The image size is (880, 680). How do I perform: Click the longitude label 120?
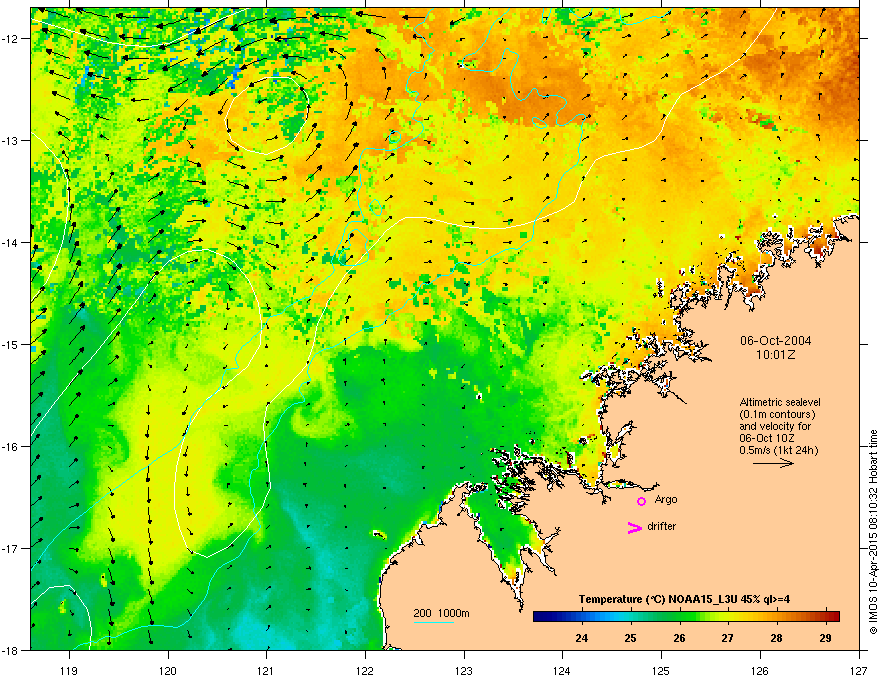coord(168,670)
